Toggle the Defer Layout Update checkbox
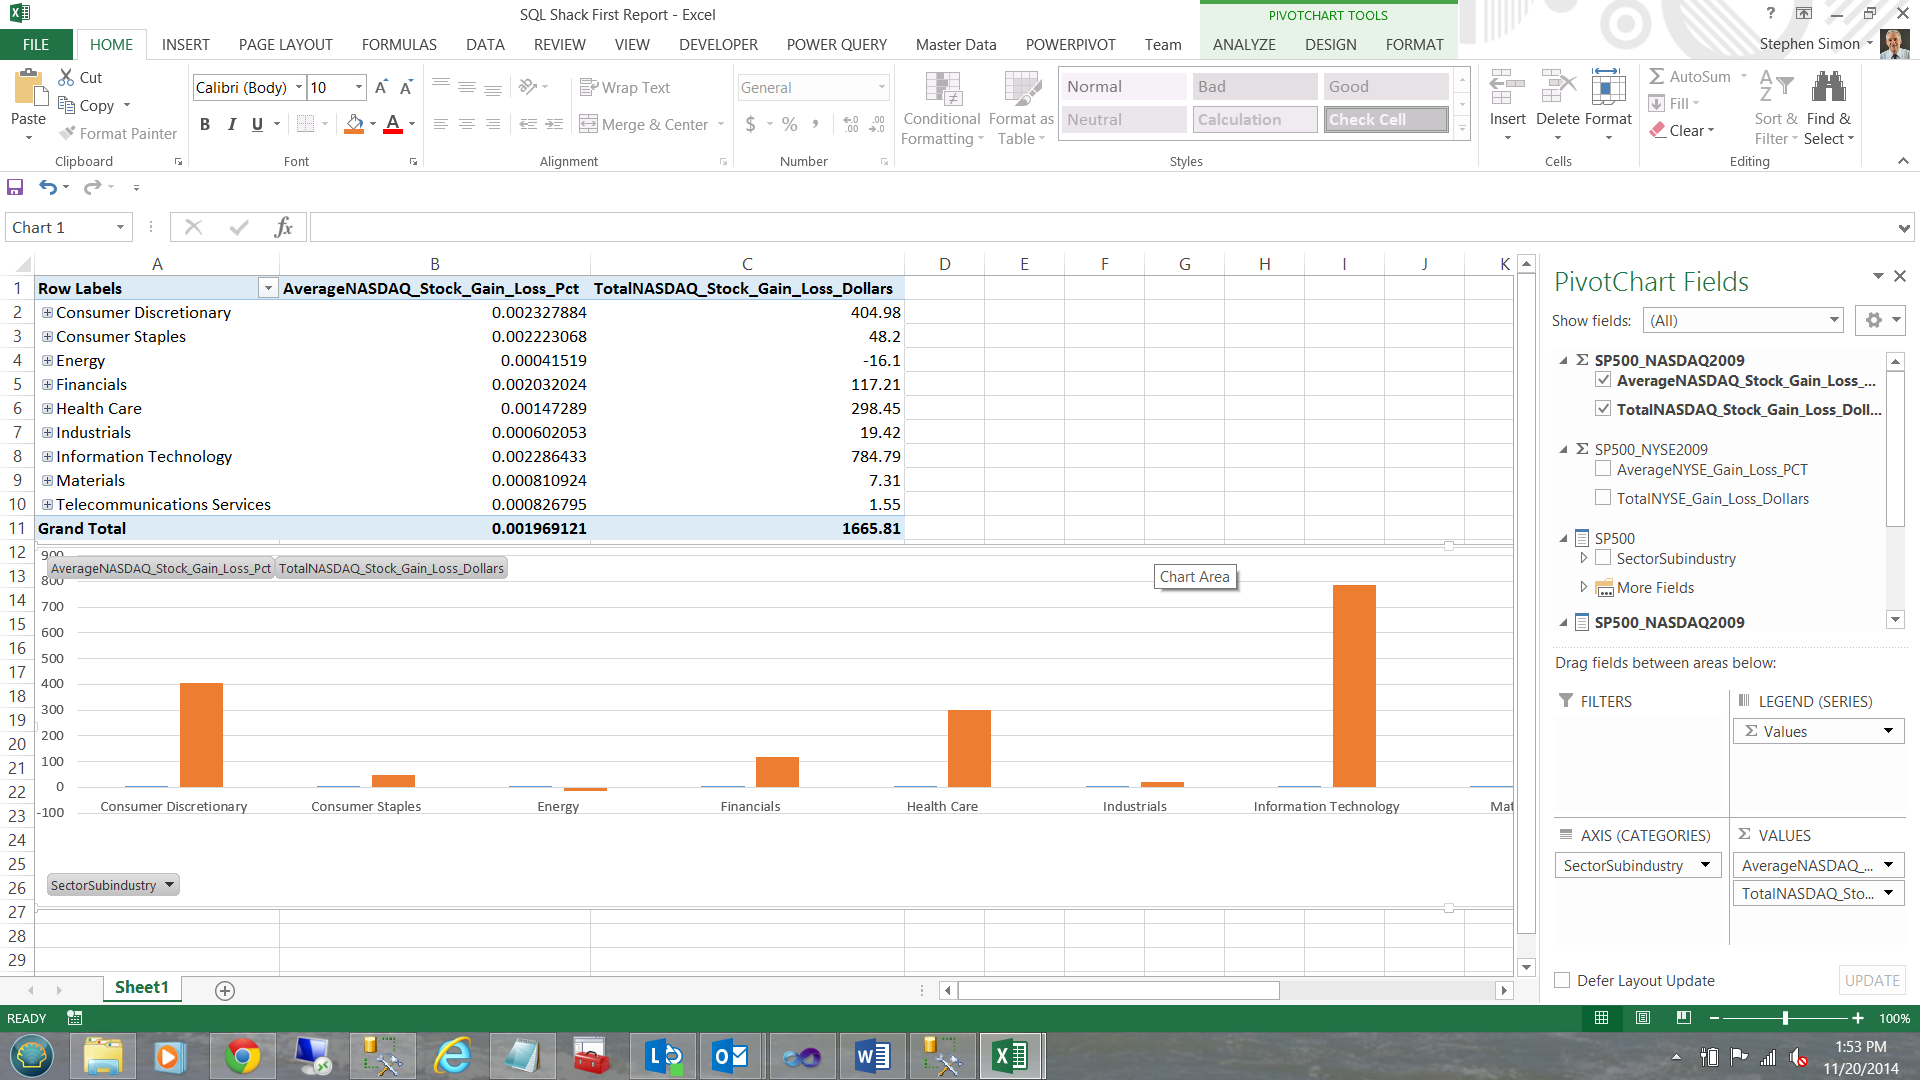The width and height of the screenshot is (1920, 1080). (x=1562, y=980)
